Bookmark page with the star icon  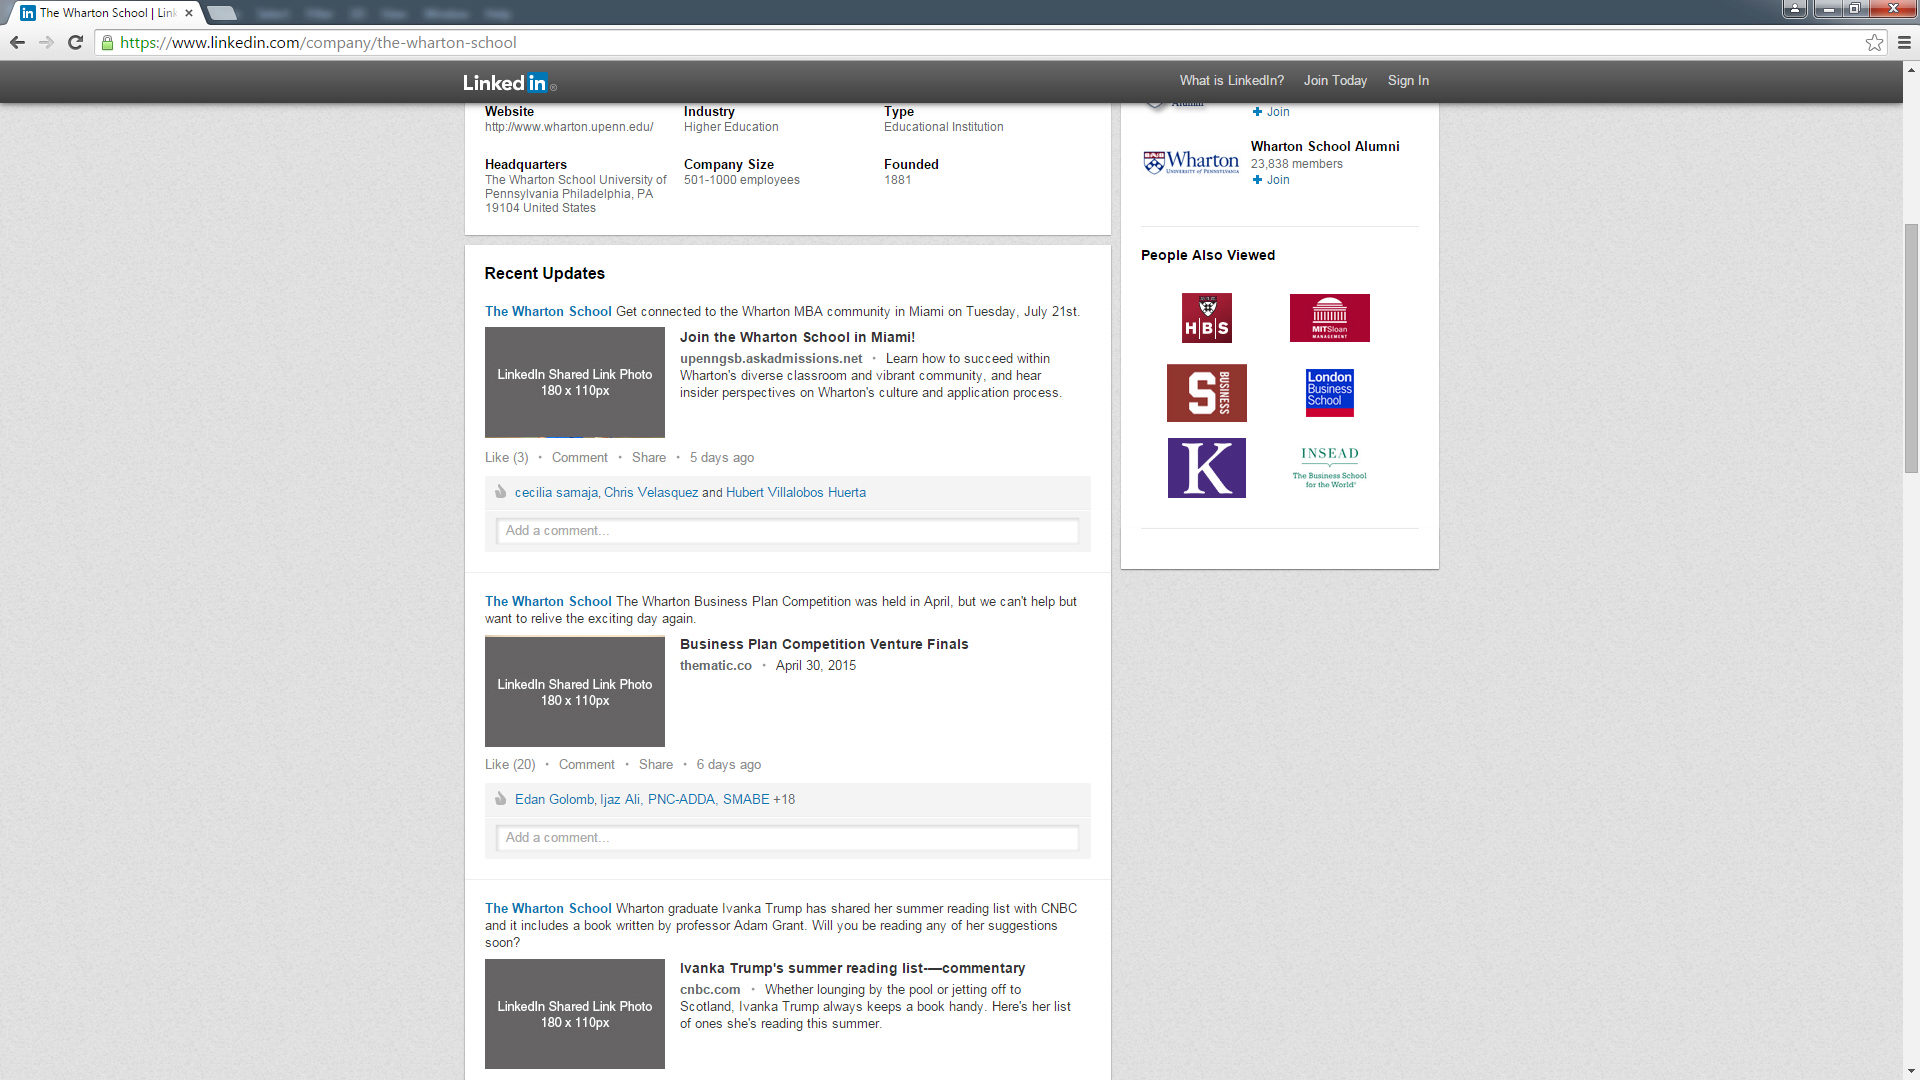coord(1874,42)
